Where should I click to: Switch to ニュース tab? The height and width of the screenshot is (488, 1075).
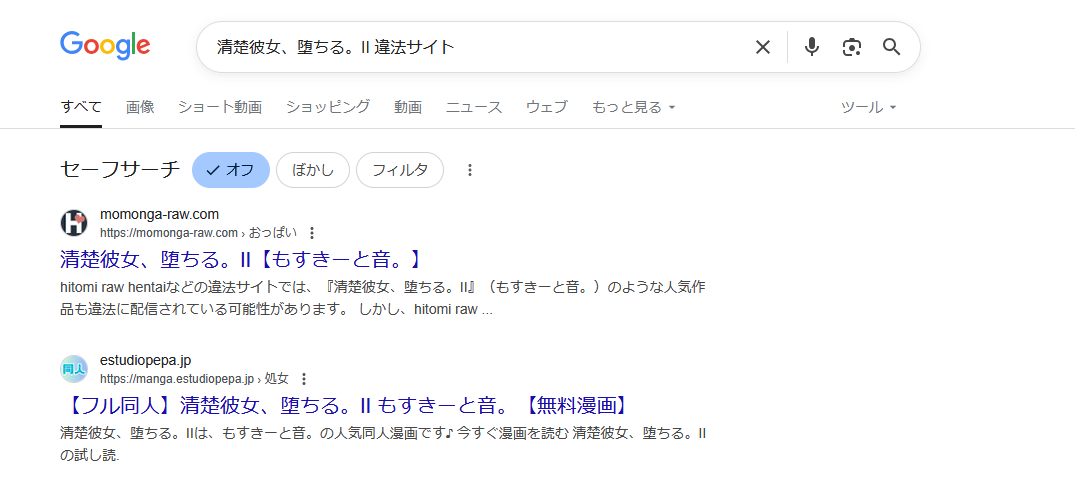coord(474,107)
